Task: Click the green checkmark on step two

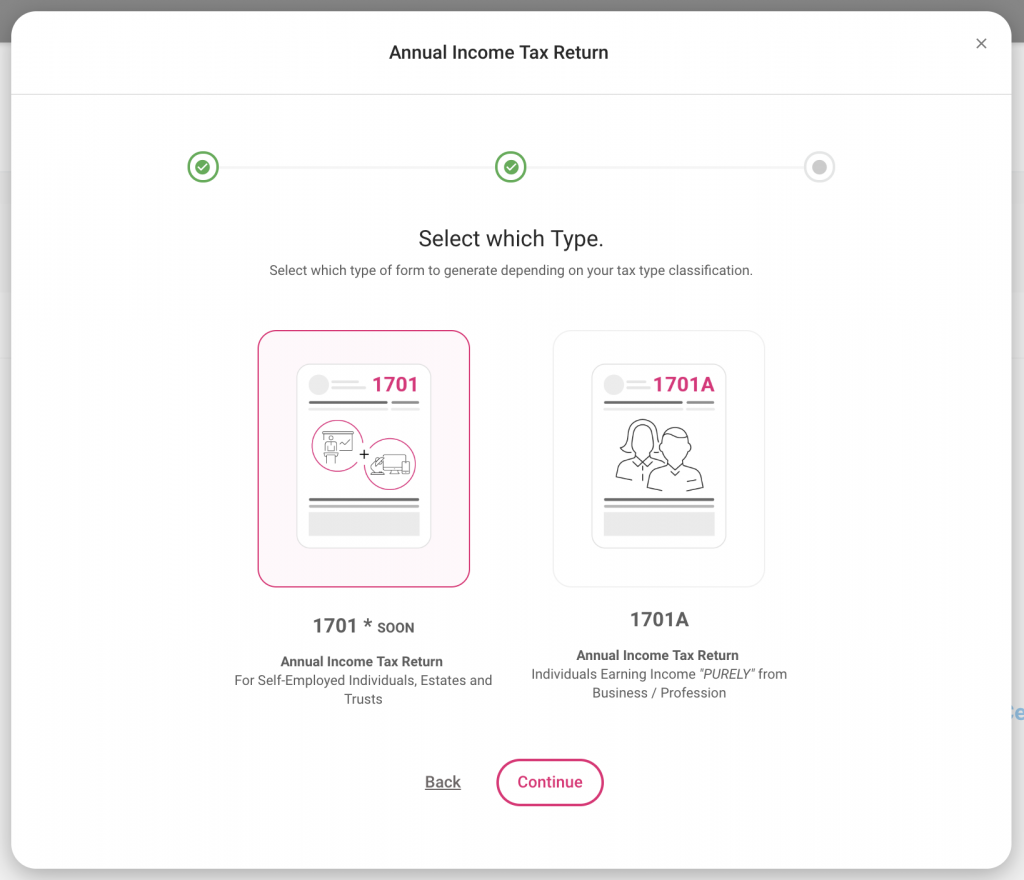Action: point(511,167)
